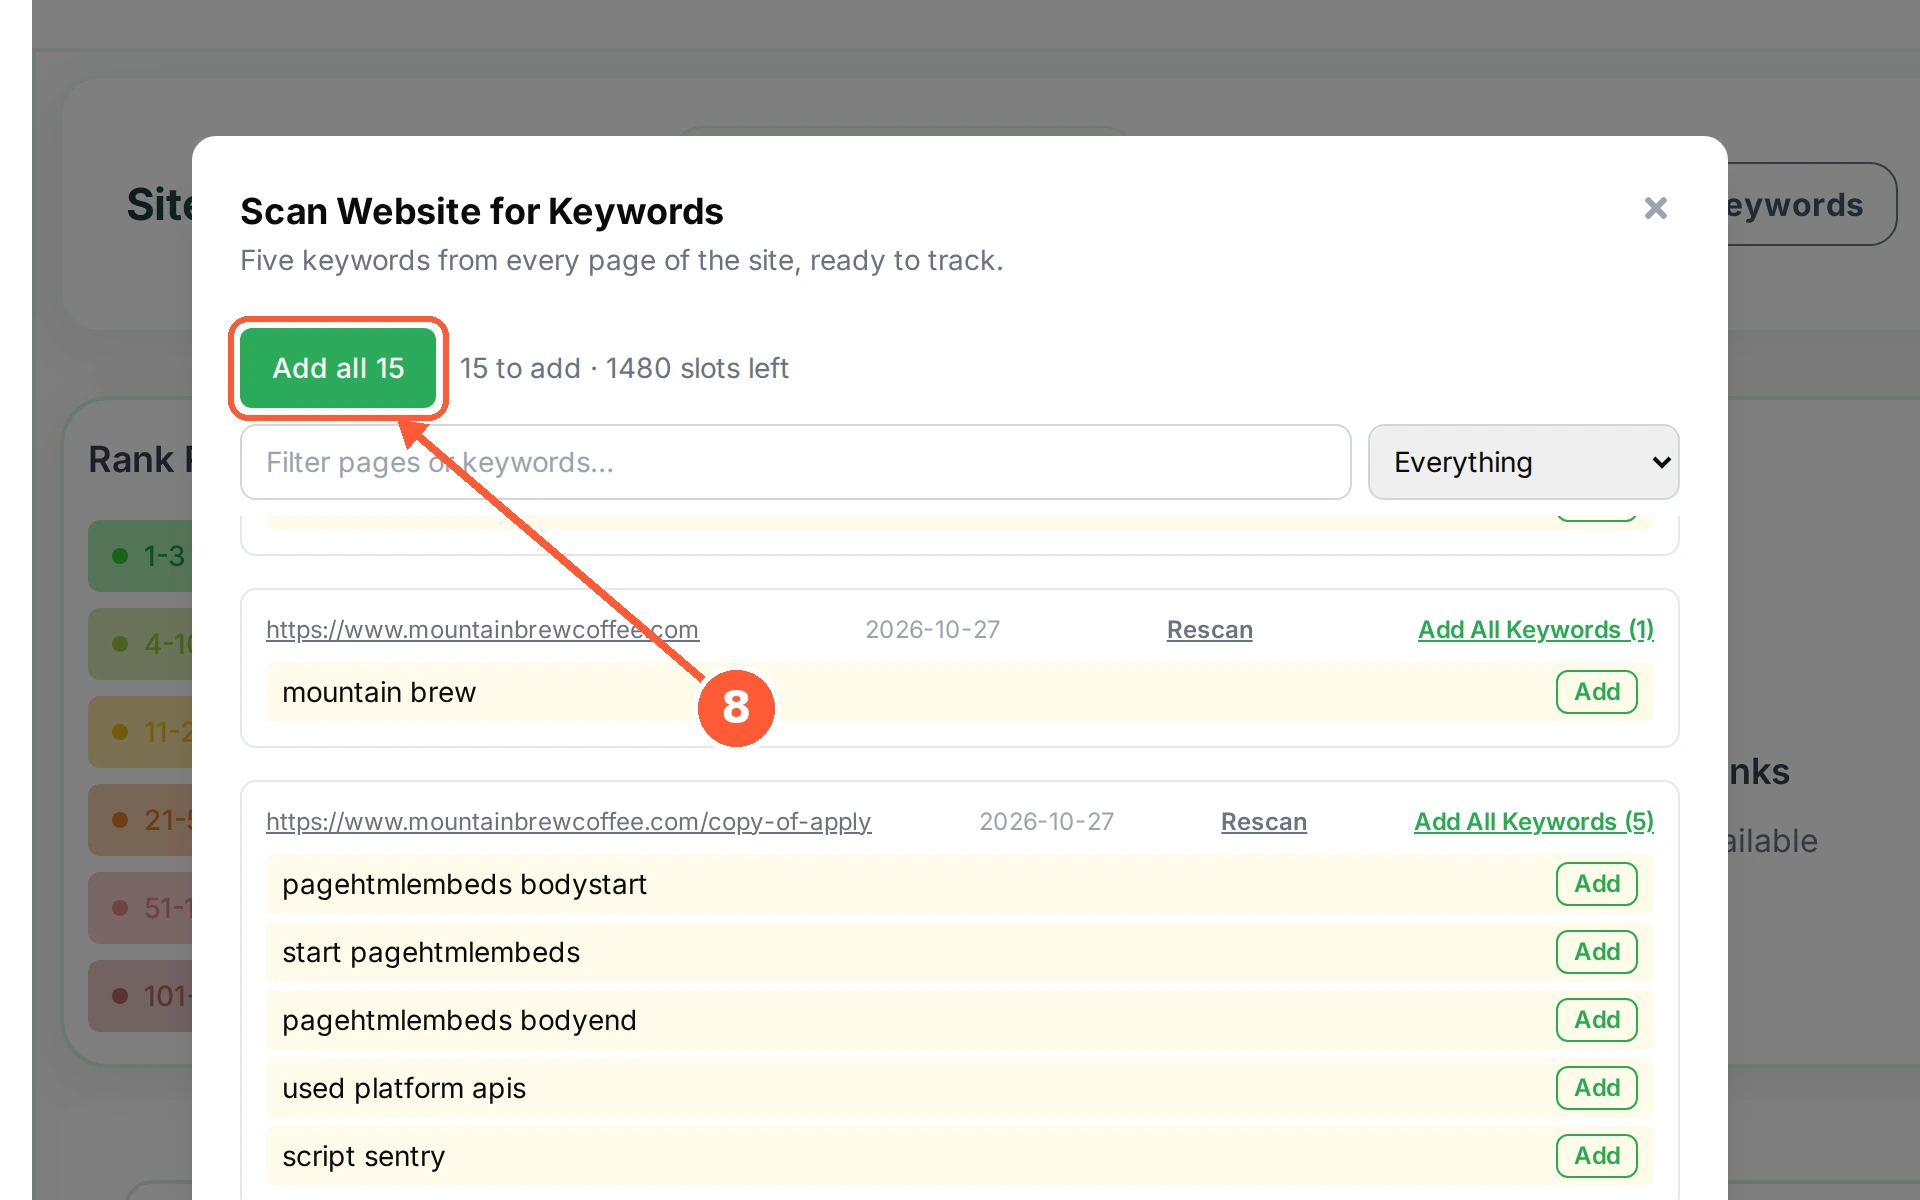
Task: Add the used platform apis keyword
Action: click(x=1596, y=1088)
